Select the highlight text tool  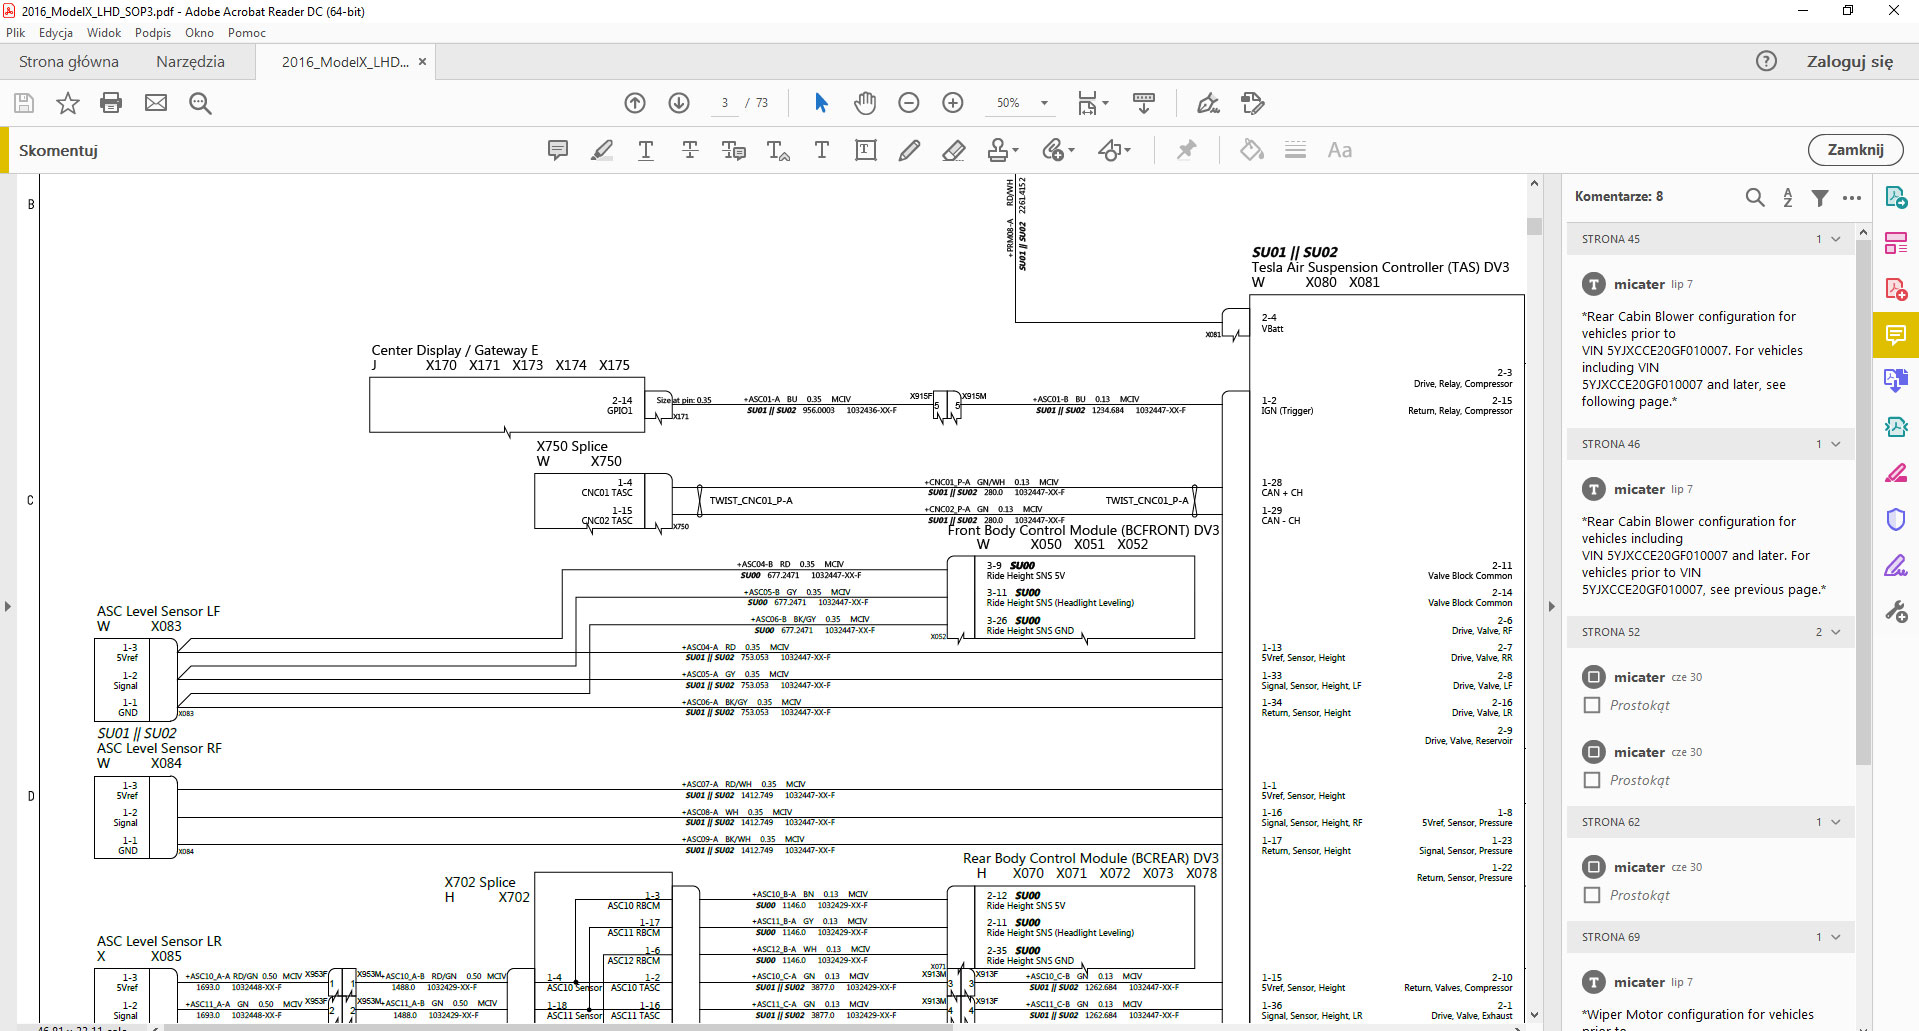602,150
